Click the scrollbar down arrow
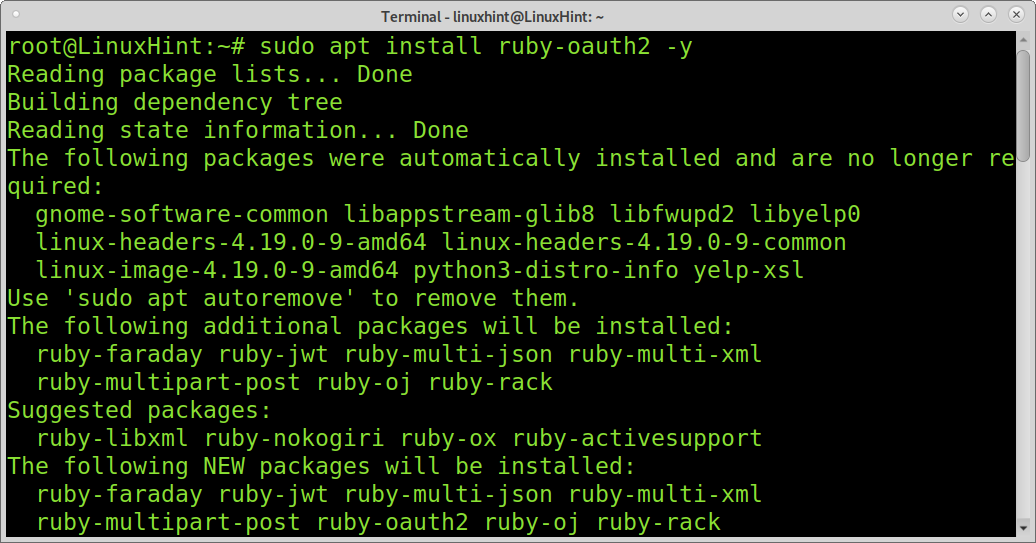Screen dimensions: 1036x543 1023,528
